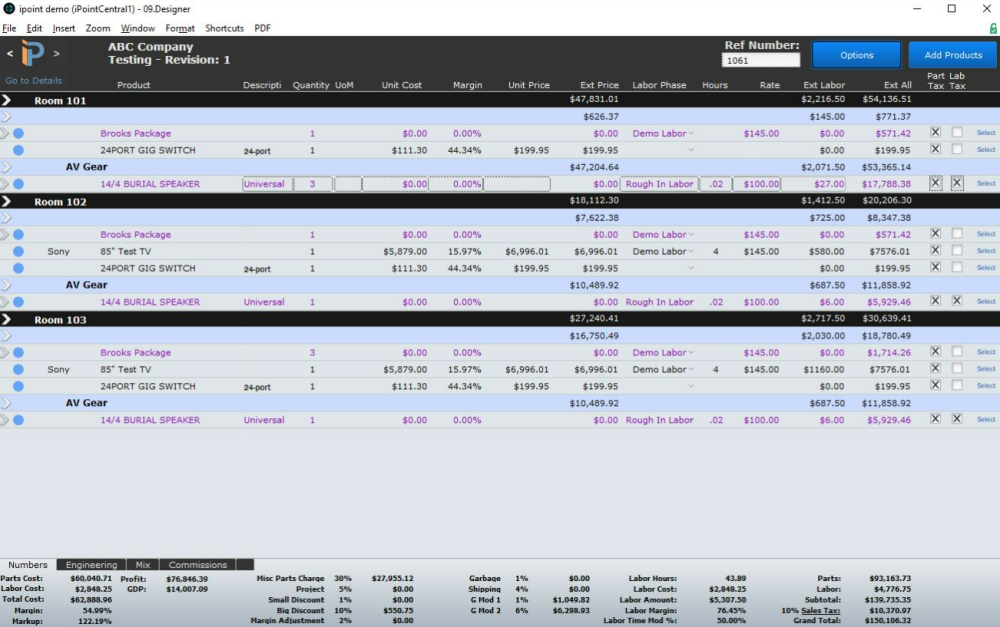Open Labor Phase dropdown on Room 103 24PORT GIG SWITCH
Image resolution: width=1000 pixels, height=627 pixels.
pyautogui.click(x=691, y=386)
